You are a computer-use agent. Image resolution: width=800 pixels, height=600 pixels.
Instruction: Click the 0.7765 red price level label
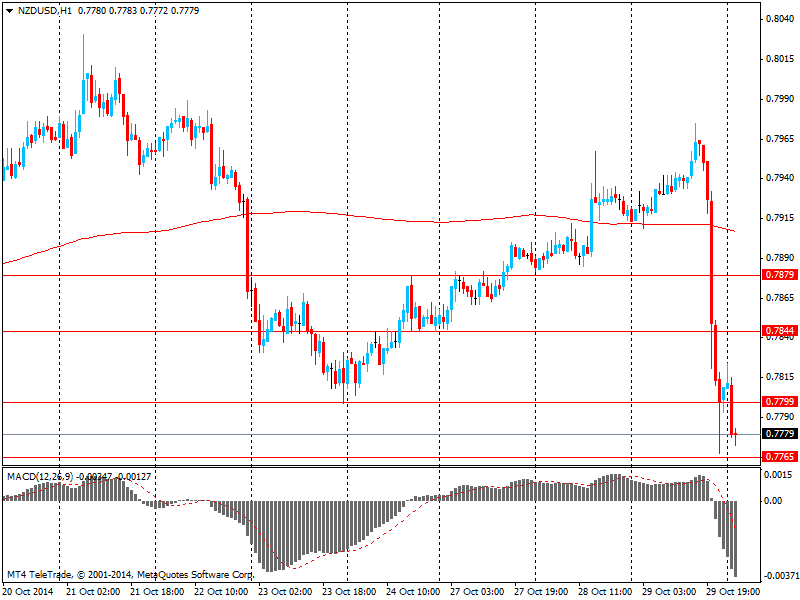(780, 457)
